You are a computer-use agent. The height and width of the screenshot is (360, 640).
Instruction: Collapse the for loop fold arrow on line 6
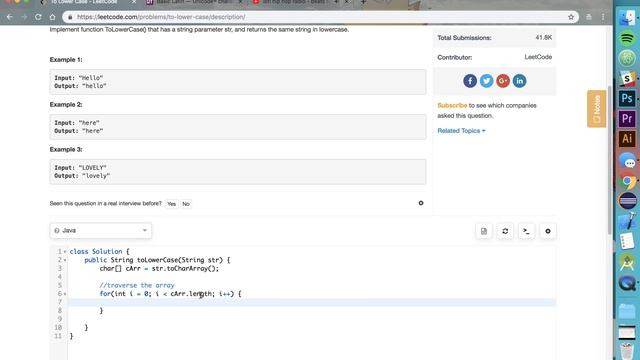point(65,294)
